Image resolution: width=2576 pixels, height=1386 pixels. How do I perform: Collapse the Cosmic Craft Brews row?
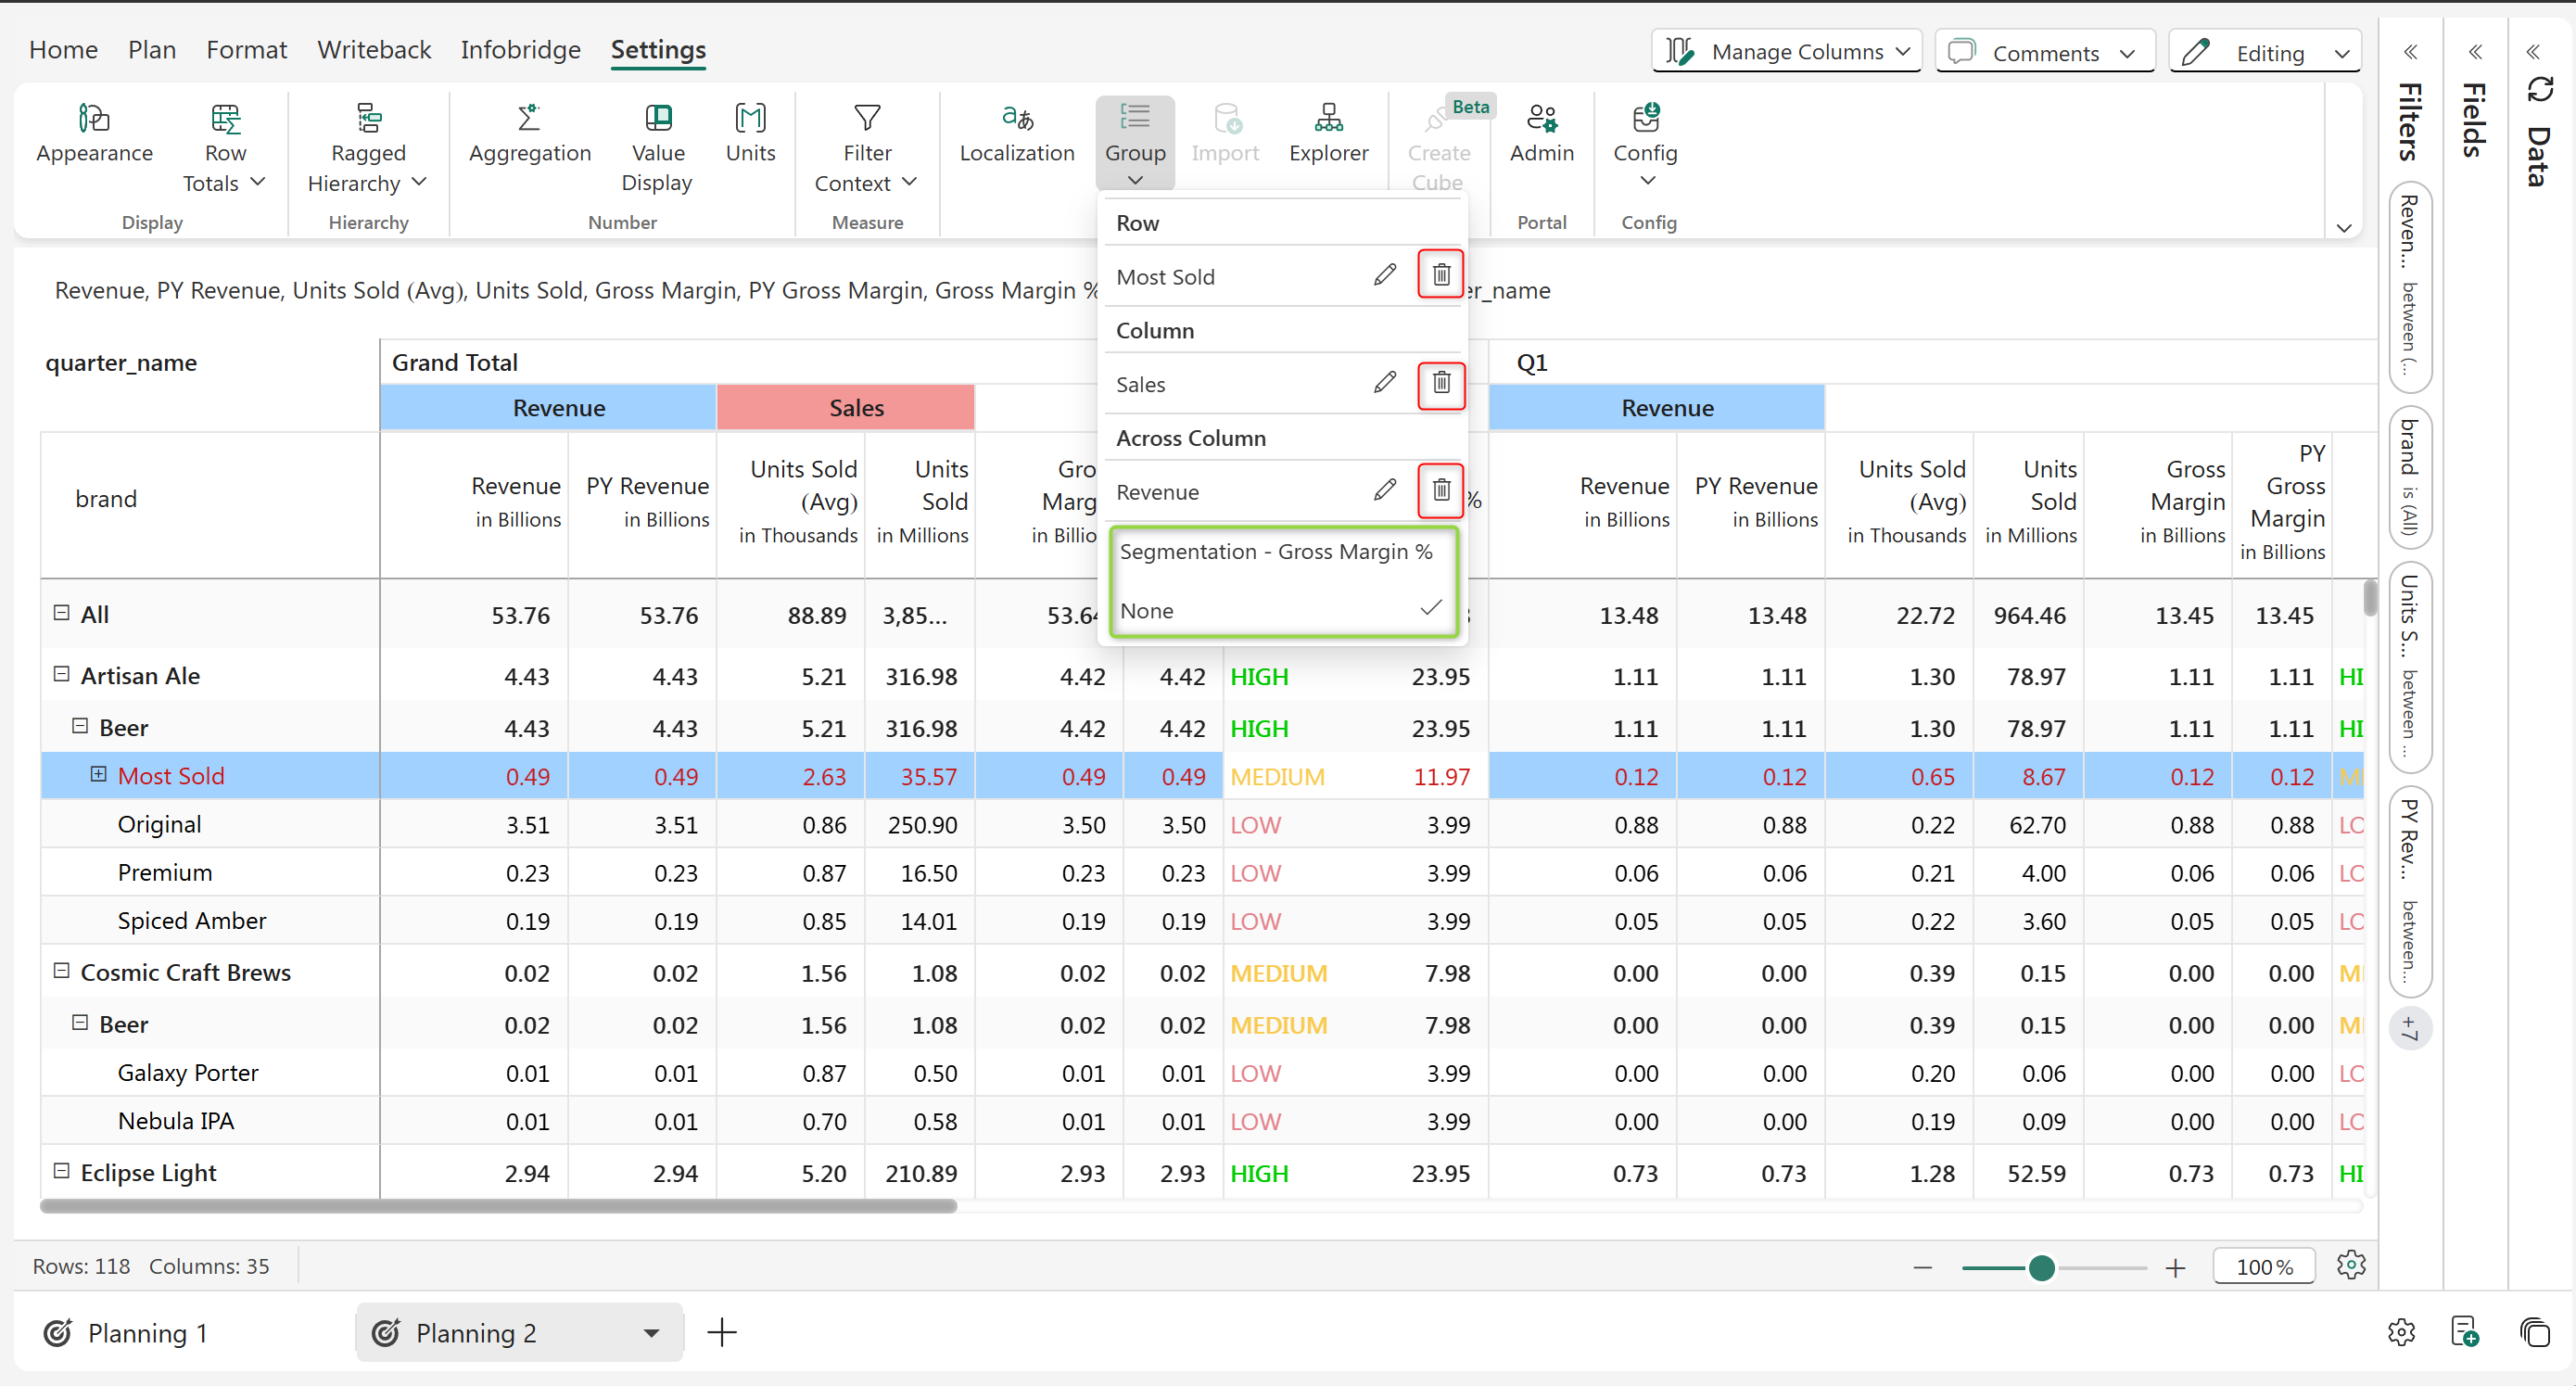tap(61, 971)
